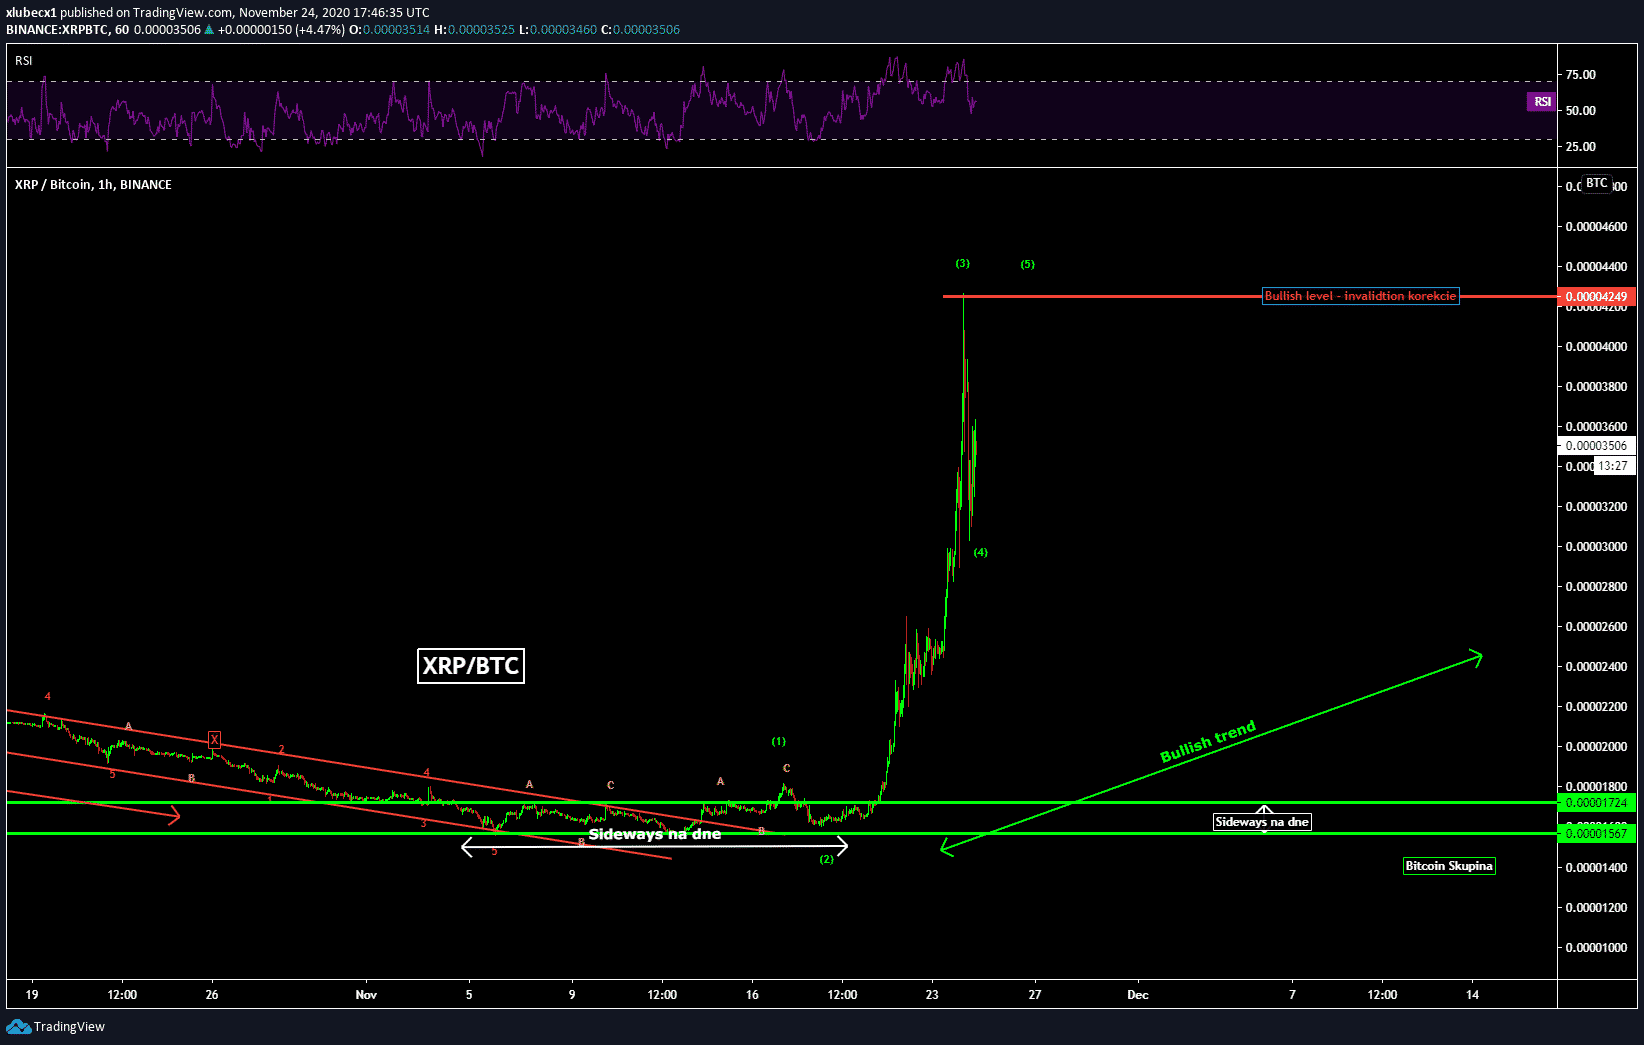Viewport: 1644px width, 1045px height.
Task: Select the white boxed 'Sideways na dne' callout
Action: 1261,822
